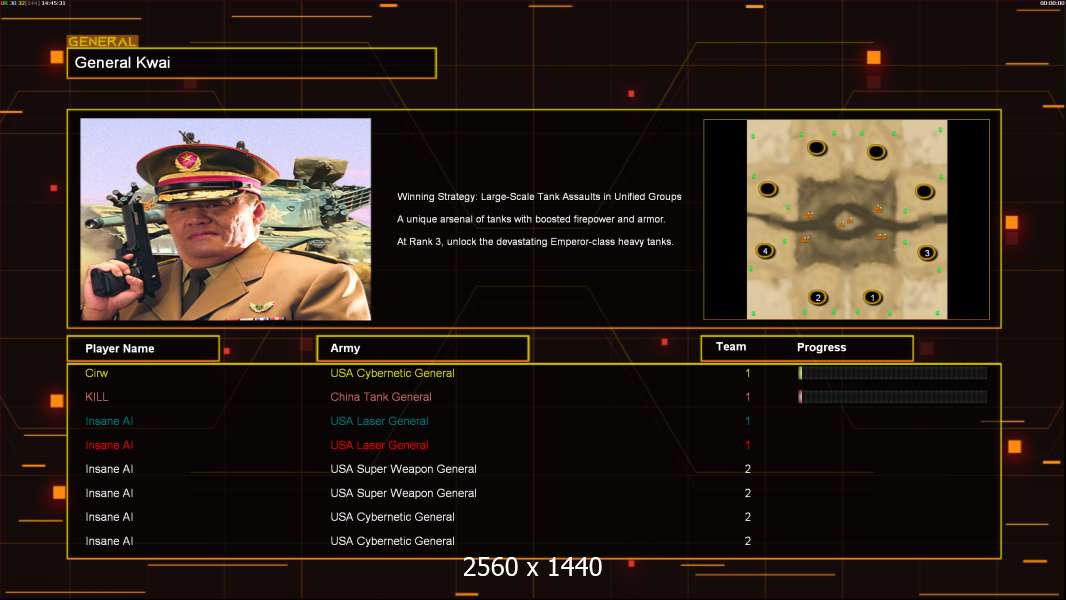
Task: Click KILL's loading progress bar
Action: [893, 396]
